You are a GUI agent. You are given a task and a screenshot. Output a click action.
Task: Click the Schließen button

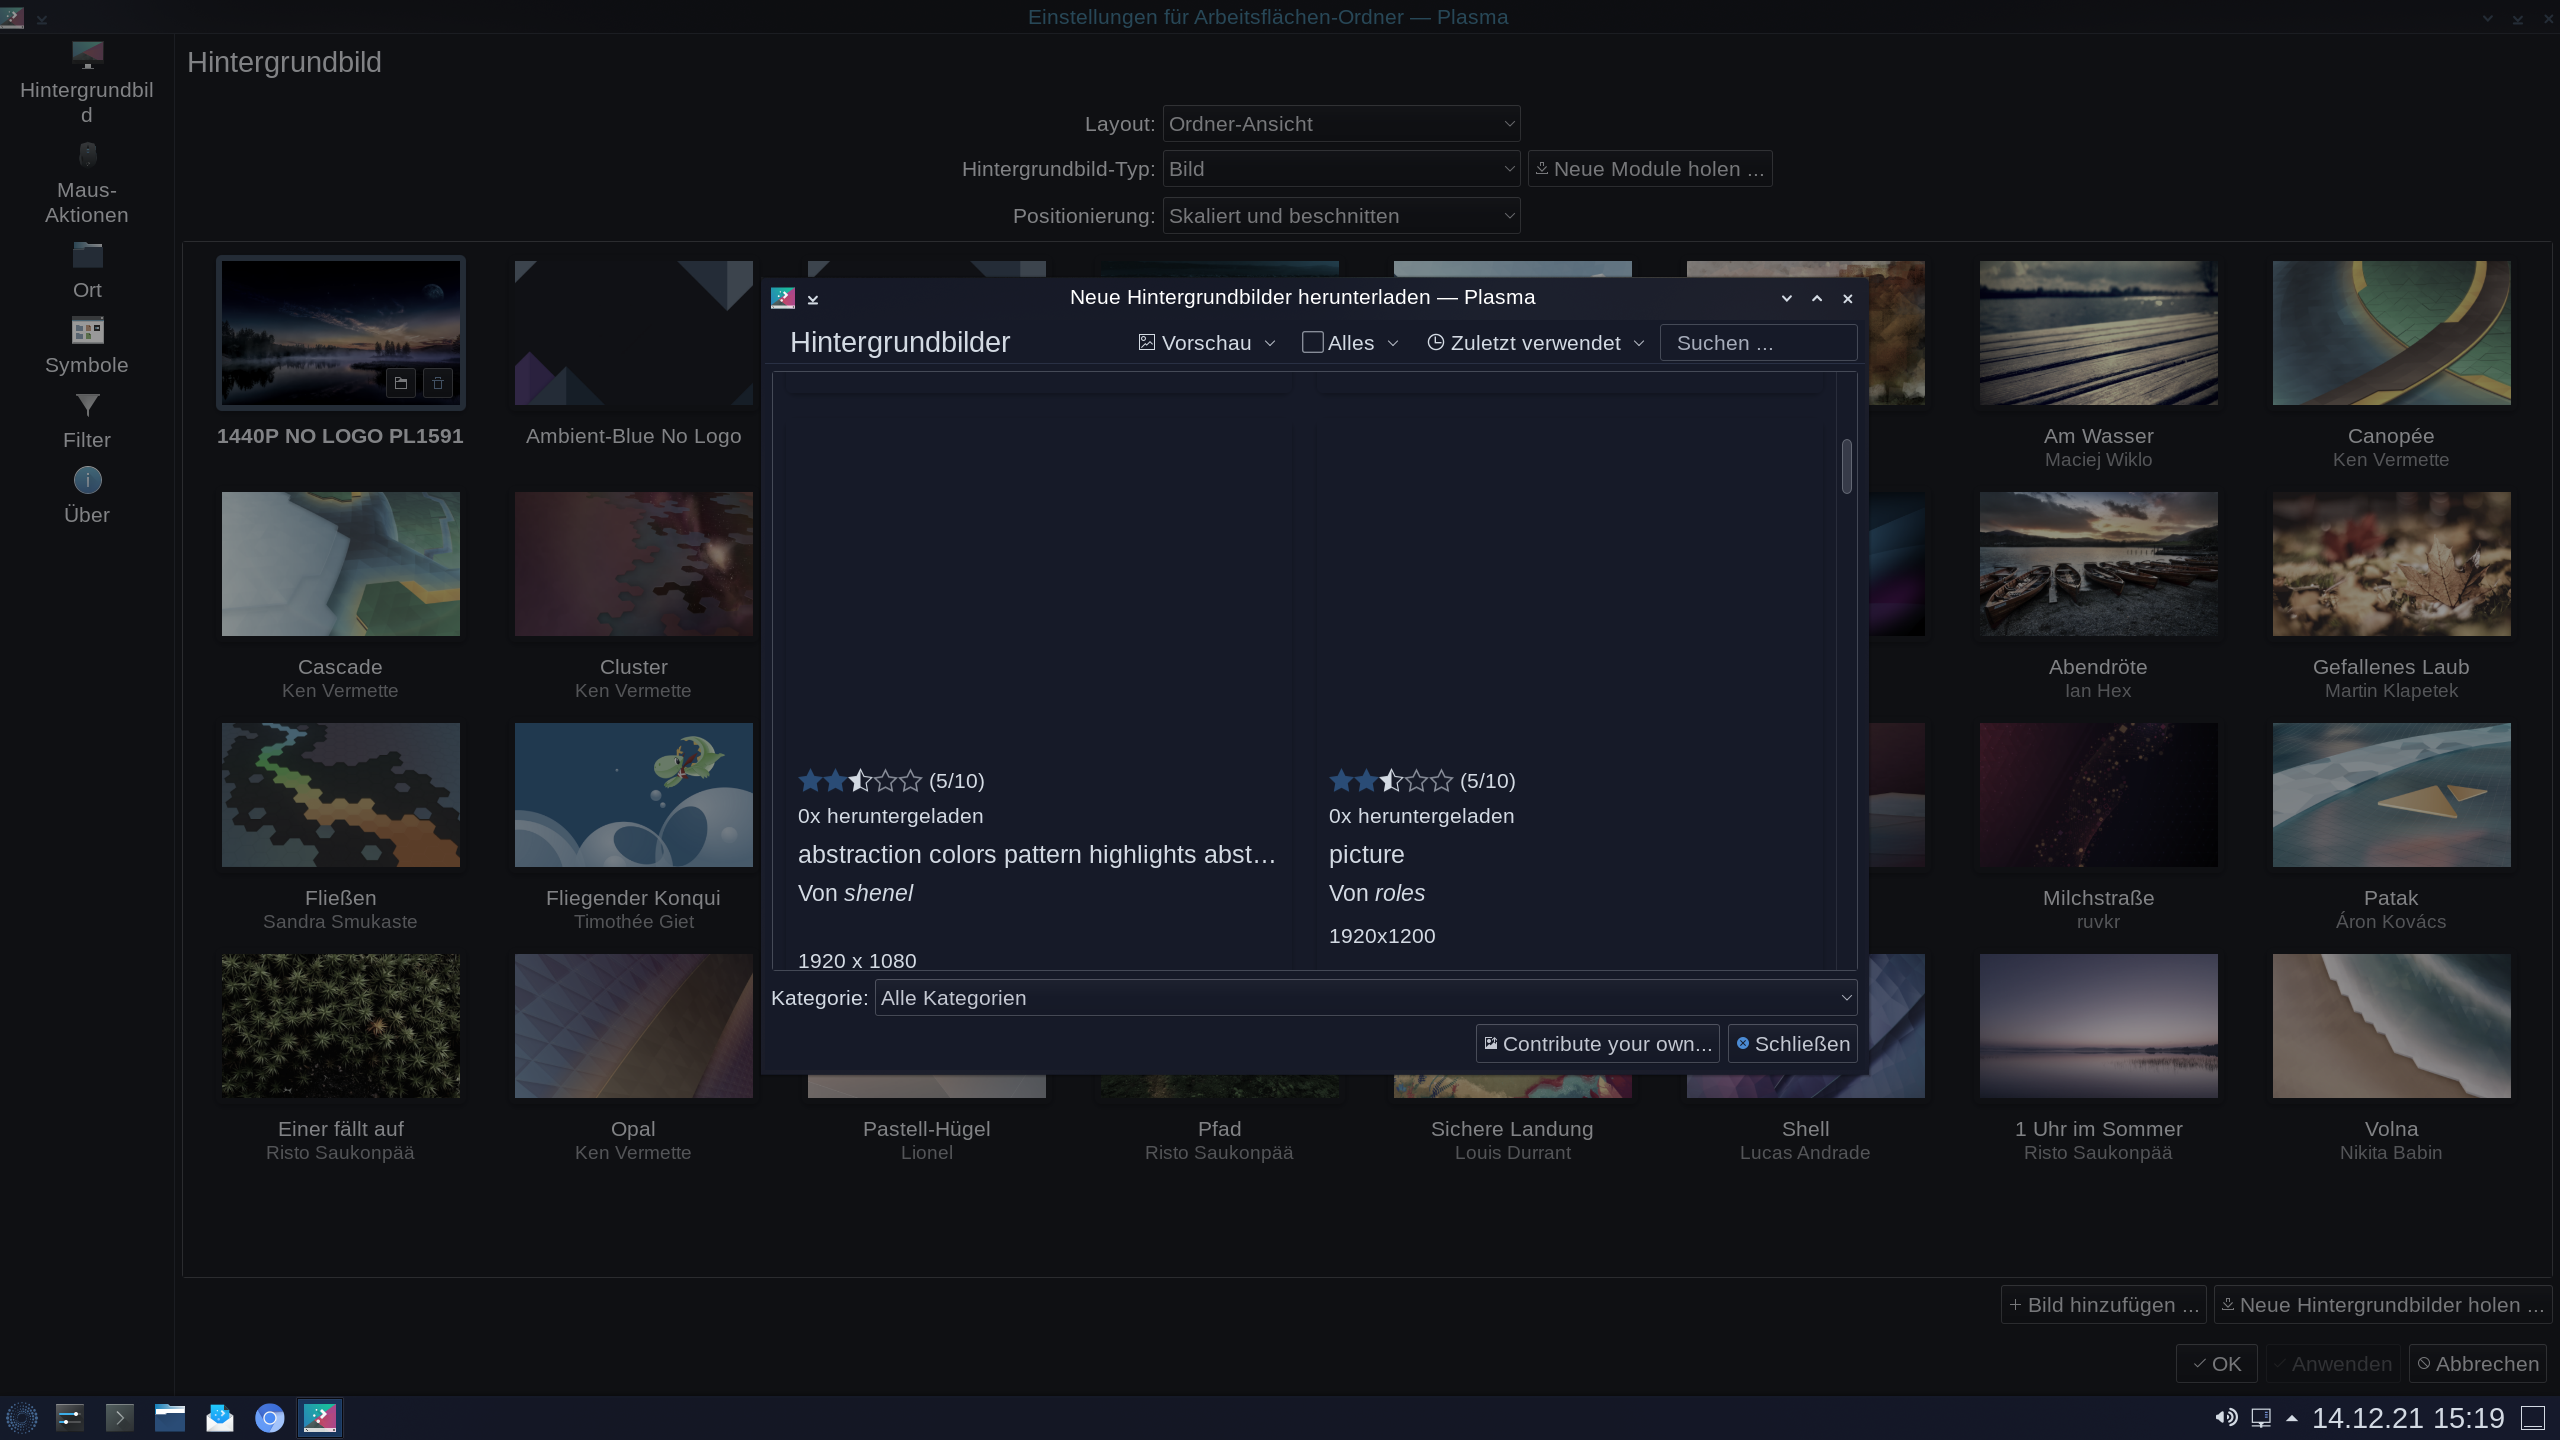[1792, 1044]
